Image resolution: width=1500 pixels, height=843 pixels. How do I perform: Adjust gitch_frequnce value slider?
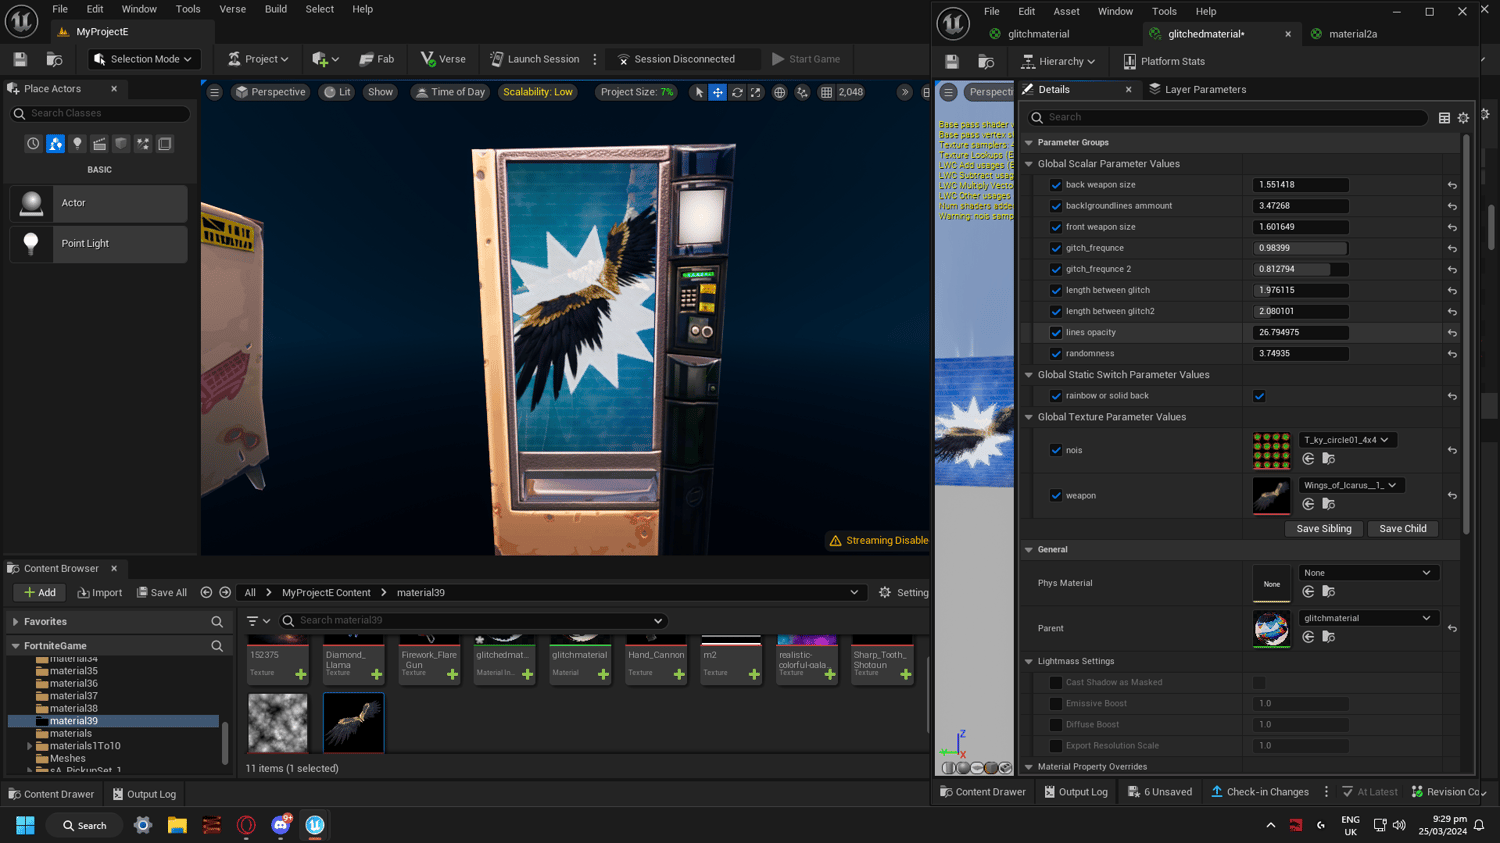tap(1300, 248)
